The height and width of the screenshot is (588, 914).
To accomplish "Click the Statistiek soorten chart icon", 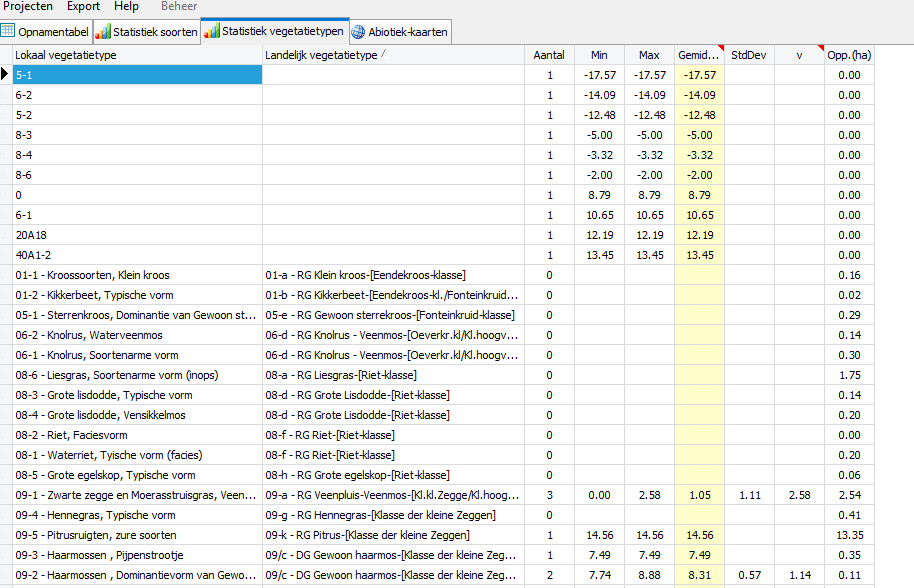I will coord(103,32).
